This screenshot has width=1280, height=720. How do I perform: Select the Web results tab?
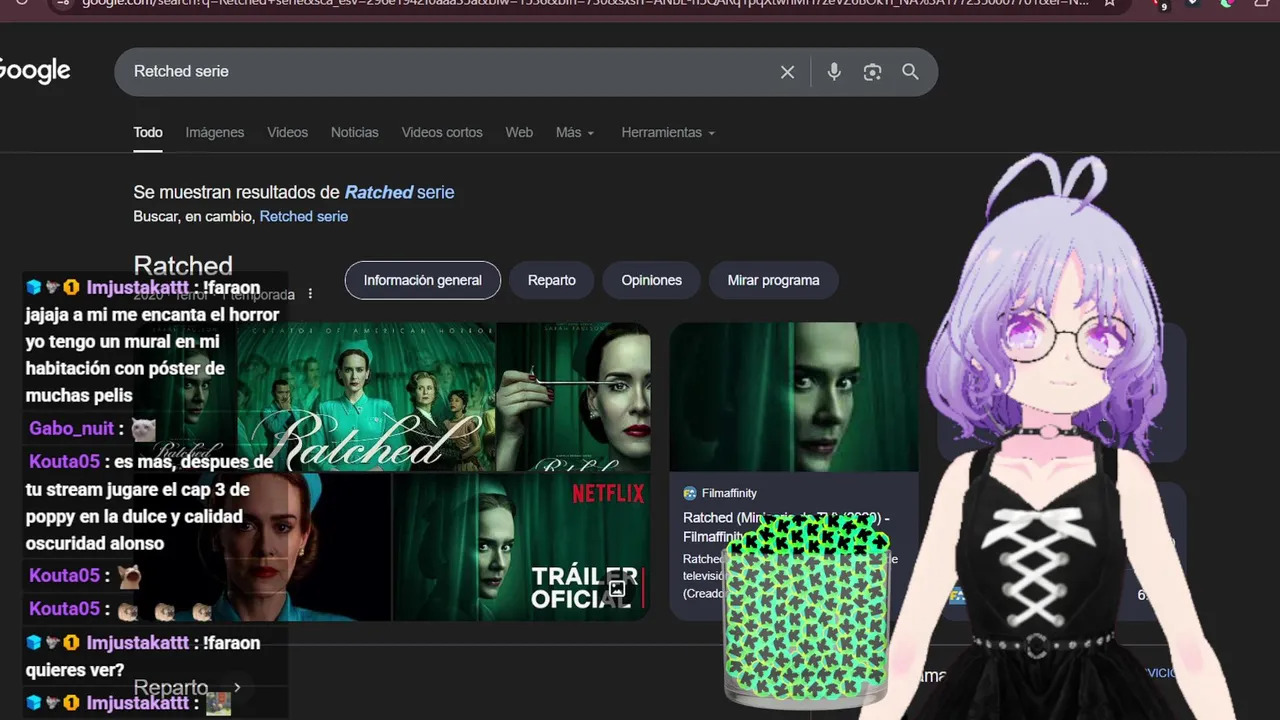[519, 132]
